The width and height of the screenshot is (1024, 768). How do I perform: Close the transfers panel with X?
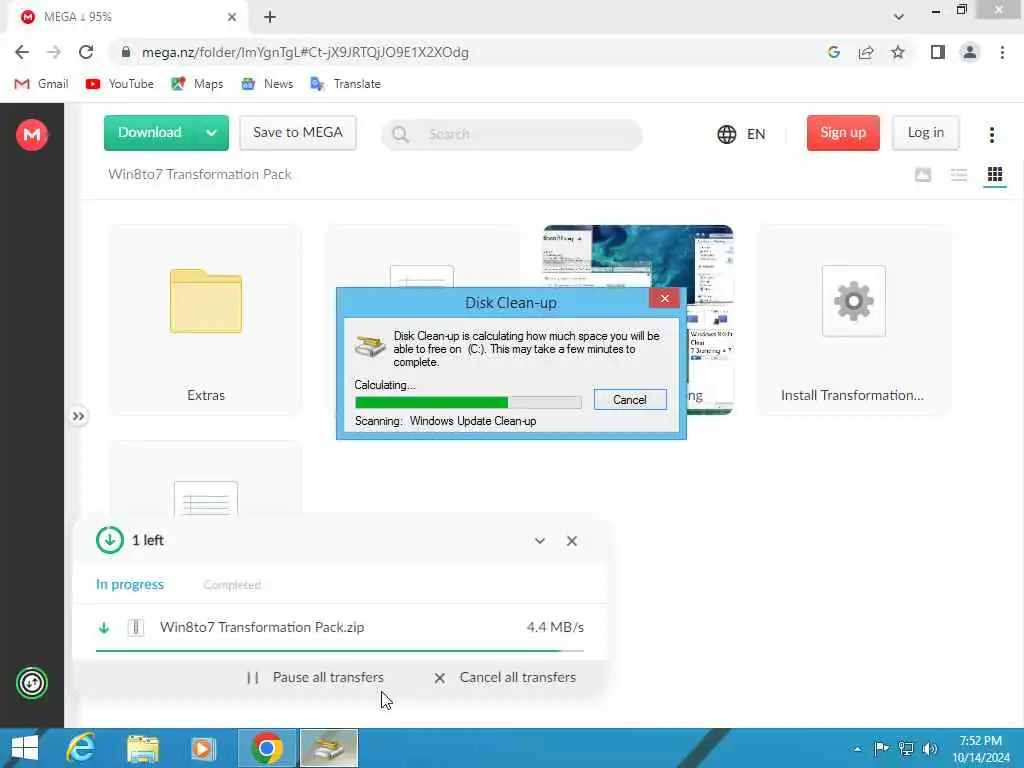pyautogui.click(x=572, y=541)
